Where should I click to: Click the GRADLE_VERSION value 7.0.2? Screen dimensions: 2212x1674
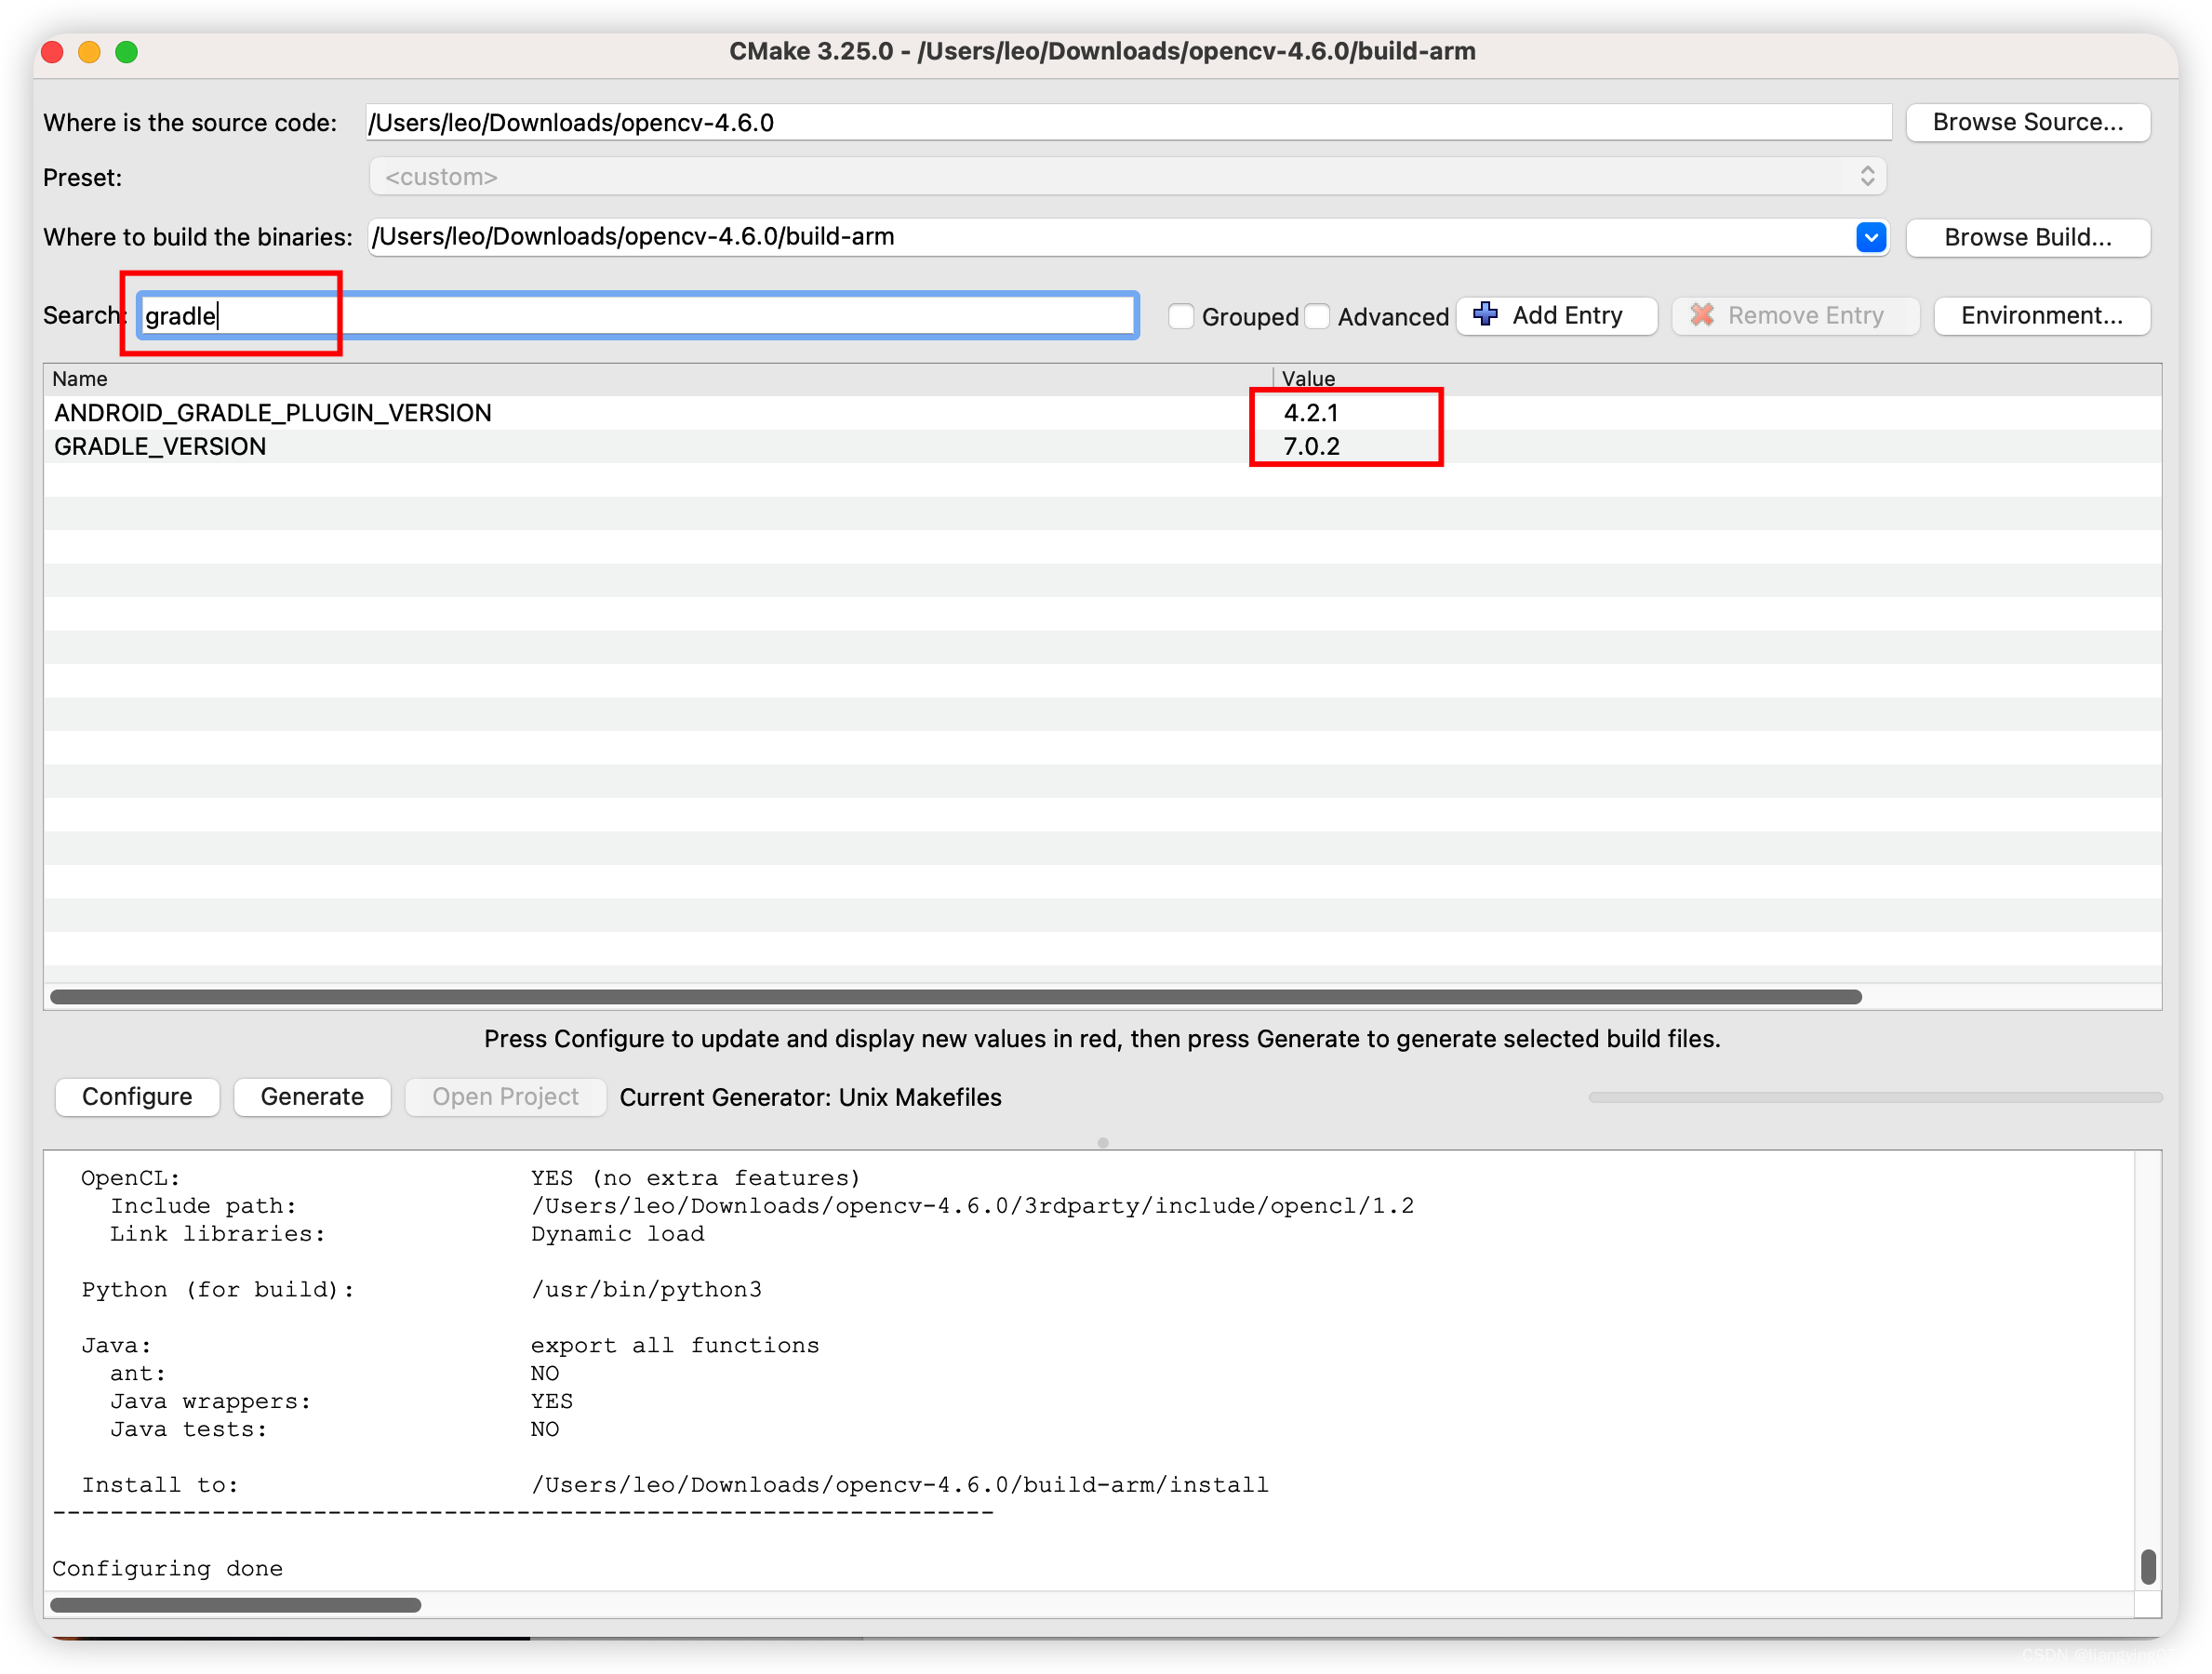tap(1311, 447)
